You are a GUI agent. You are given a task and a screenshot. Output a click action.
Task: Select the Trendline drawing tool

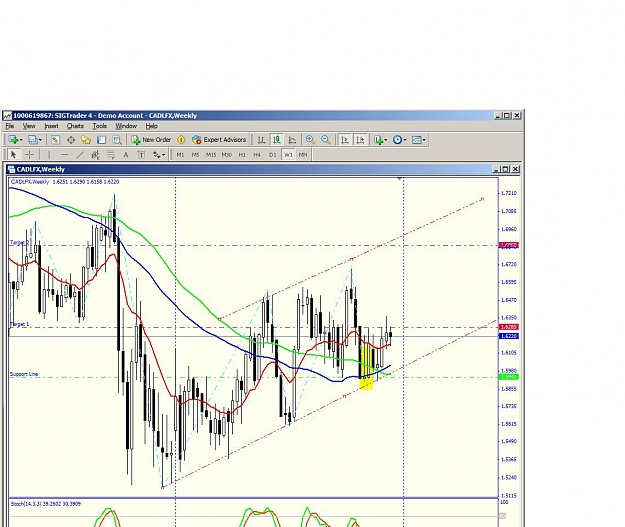pyautogui.click(x=80, y=155)
